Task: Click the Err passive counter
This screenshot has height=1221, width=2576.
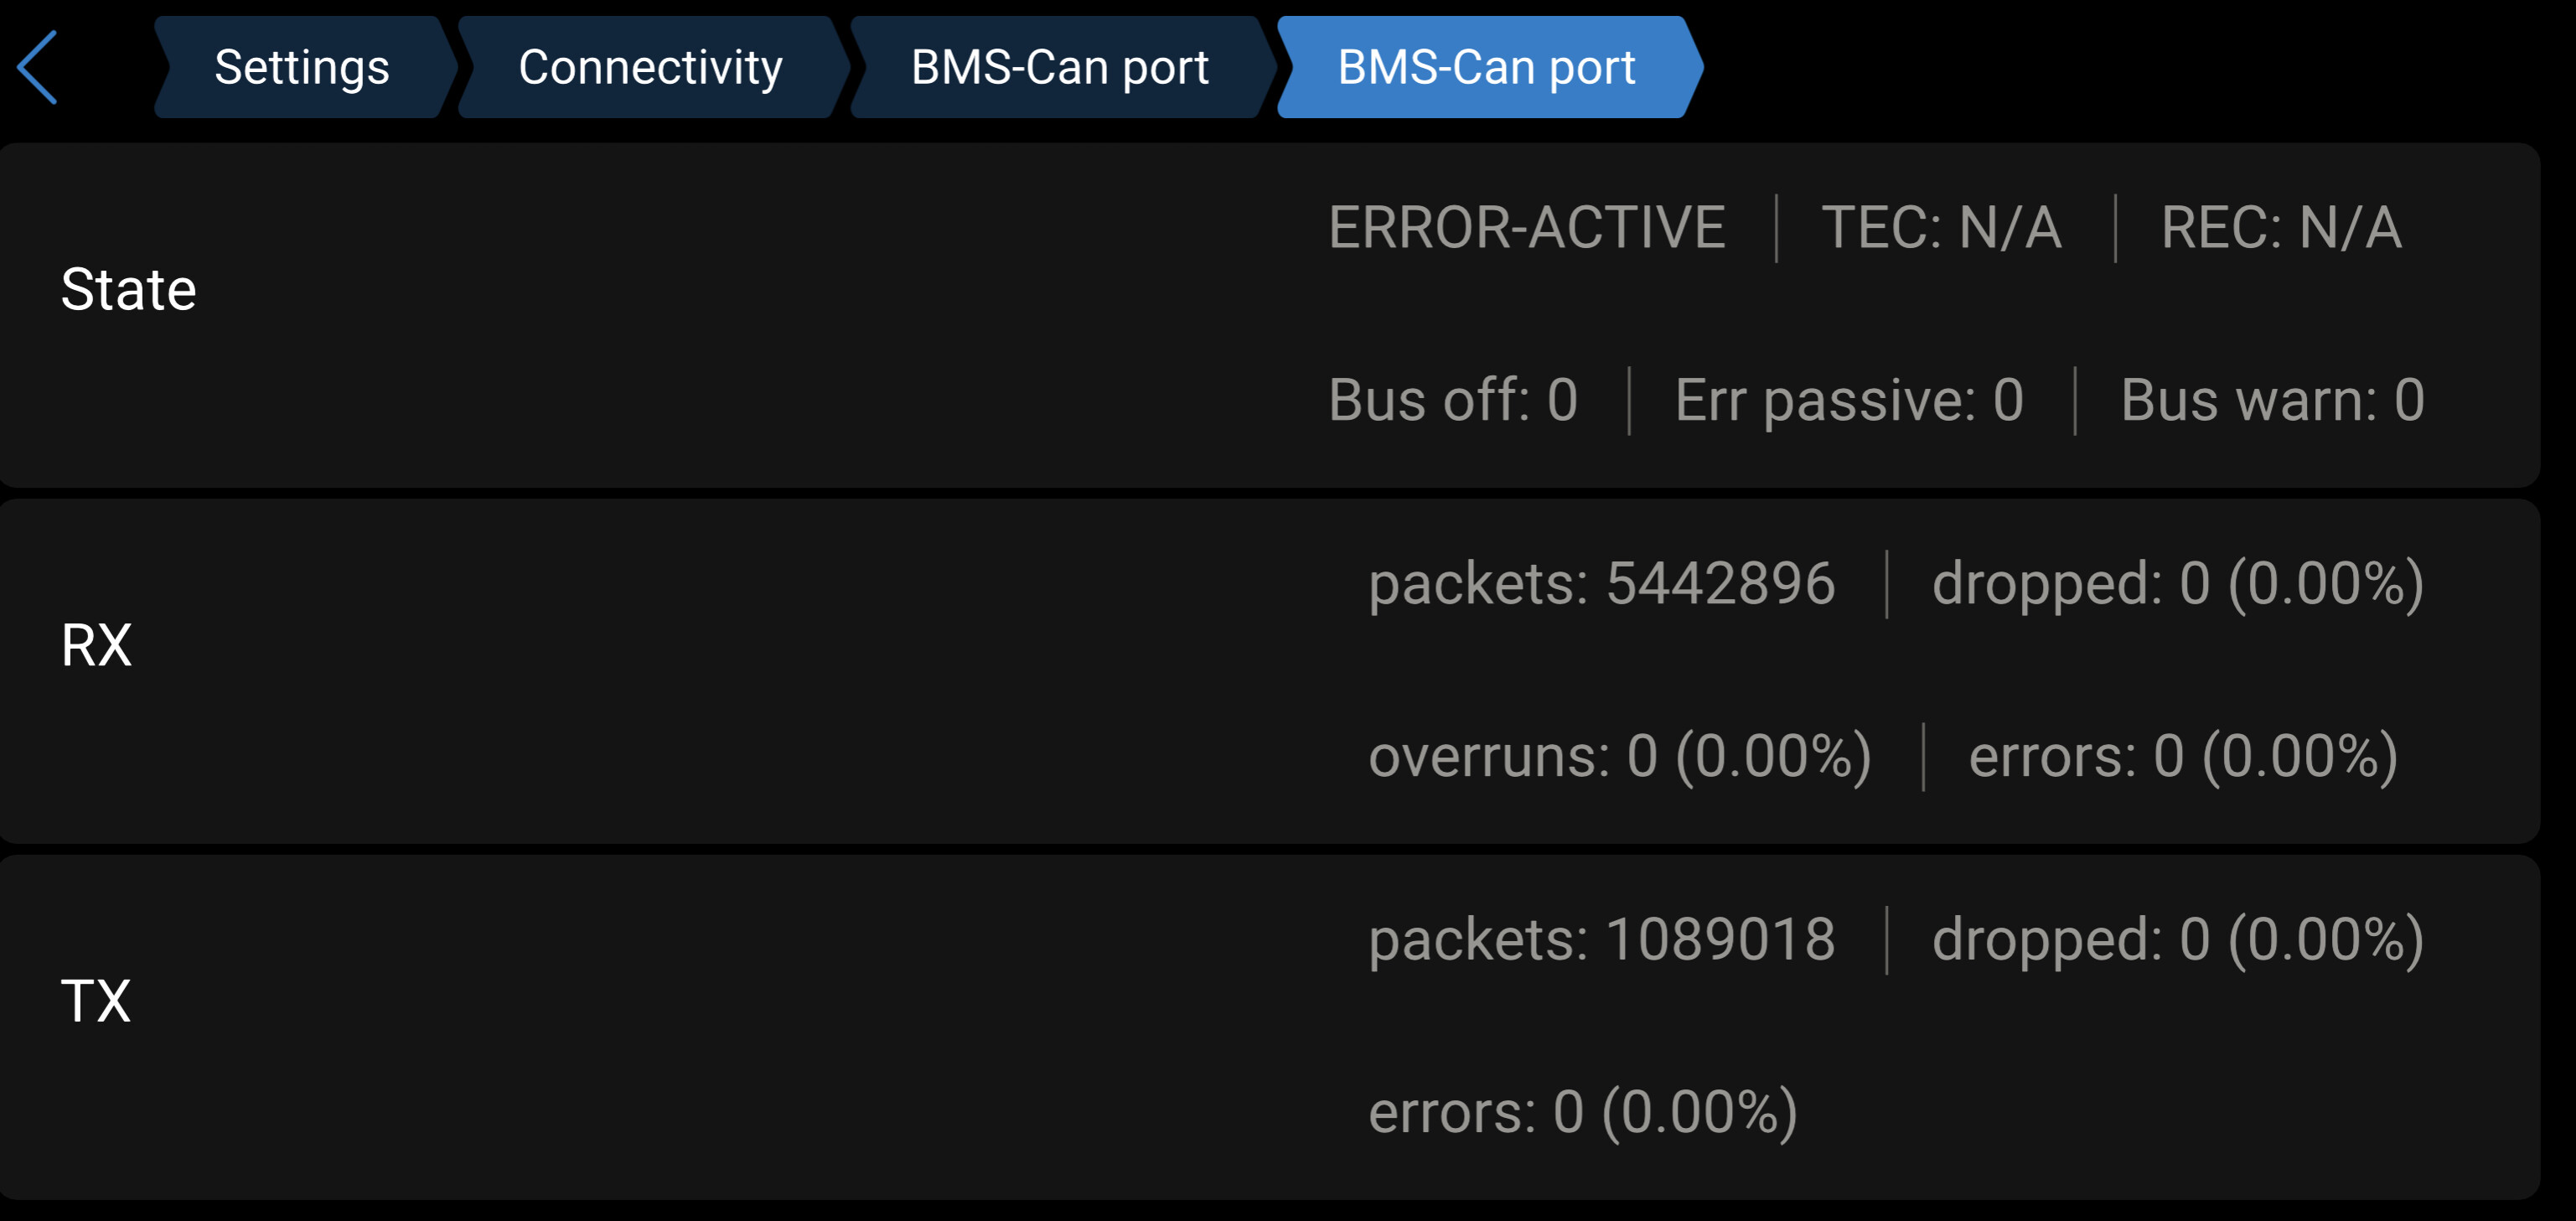Action: click(1849, 401)
